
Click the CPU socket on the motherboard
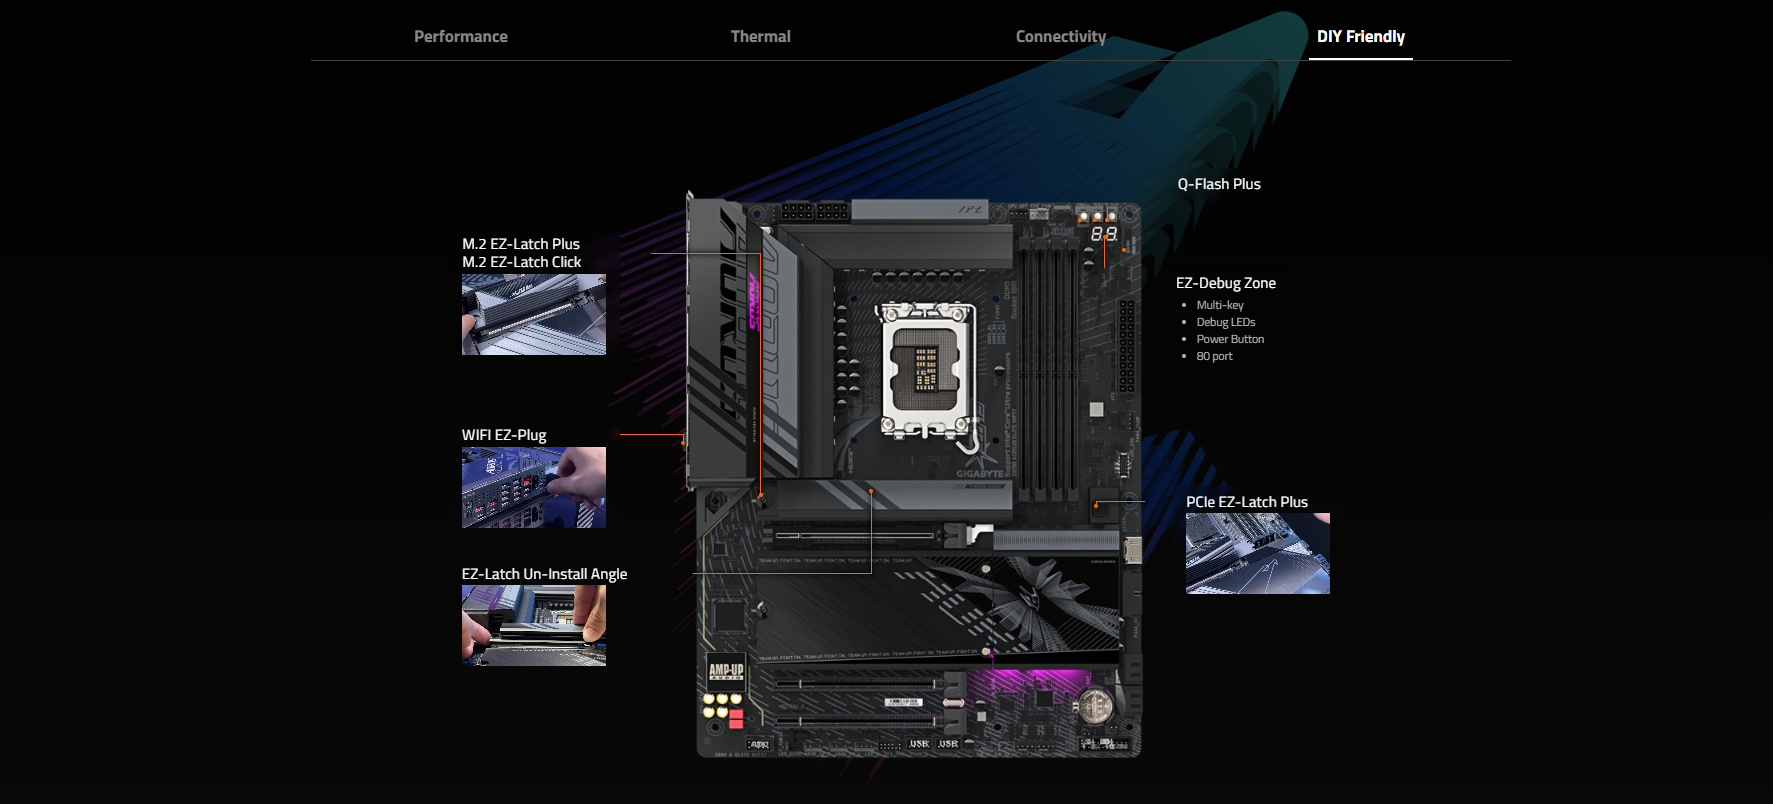[926, 370]
